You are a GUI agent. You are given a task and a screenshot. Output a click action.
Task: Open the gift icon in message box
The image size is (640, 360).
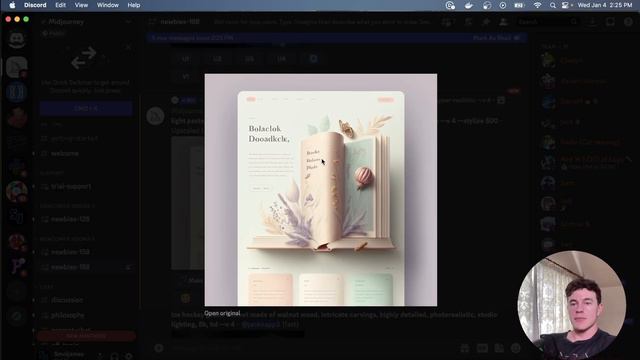(x=465, y=348)
